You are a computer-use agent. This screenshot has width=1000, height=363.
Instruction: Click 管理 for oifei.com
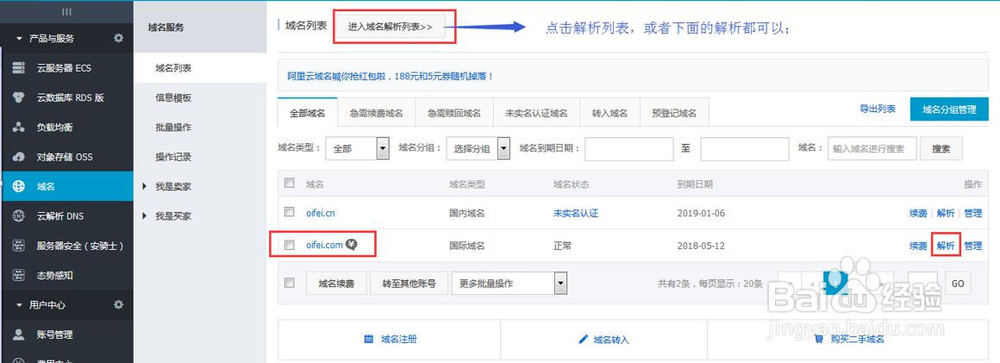[973, 246]
